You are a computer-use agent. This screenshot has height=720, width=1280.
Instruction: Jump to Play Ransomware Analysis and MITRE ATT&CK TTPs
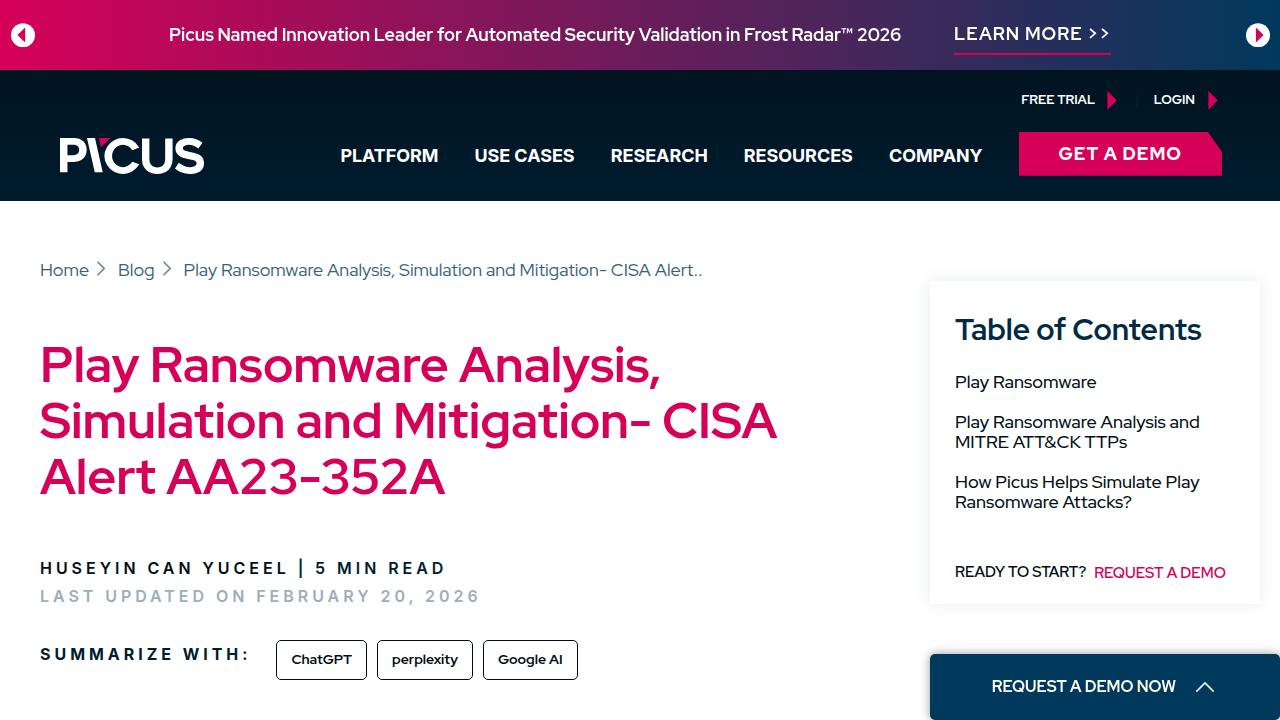point(1077,432)
